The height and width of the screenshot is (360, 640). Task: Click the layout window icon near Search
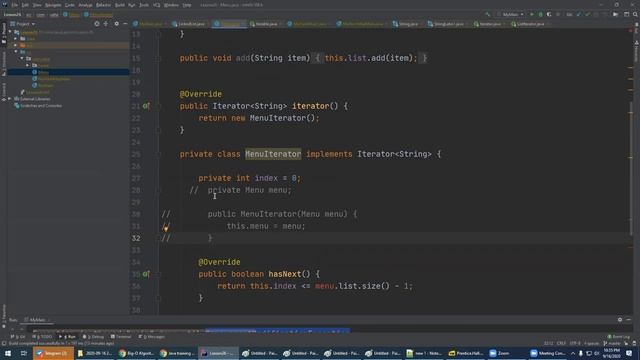(x=627, y=15)
